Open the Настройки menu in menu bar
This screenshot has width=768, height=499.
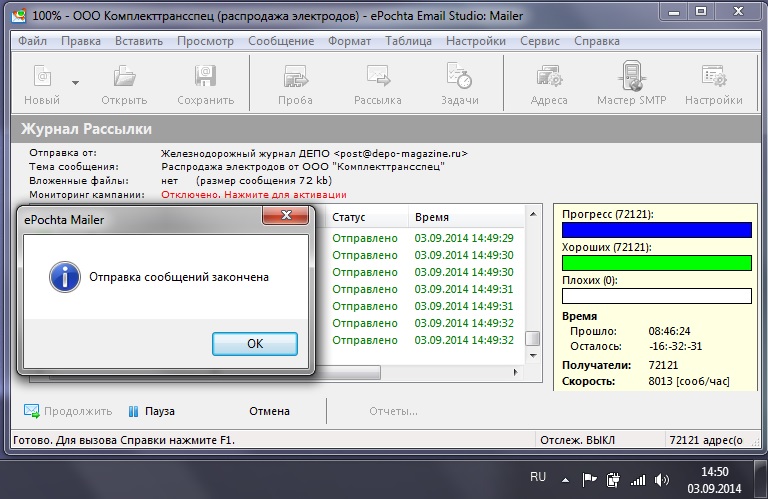pyautogui.click(x=476, y=41)
